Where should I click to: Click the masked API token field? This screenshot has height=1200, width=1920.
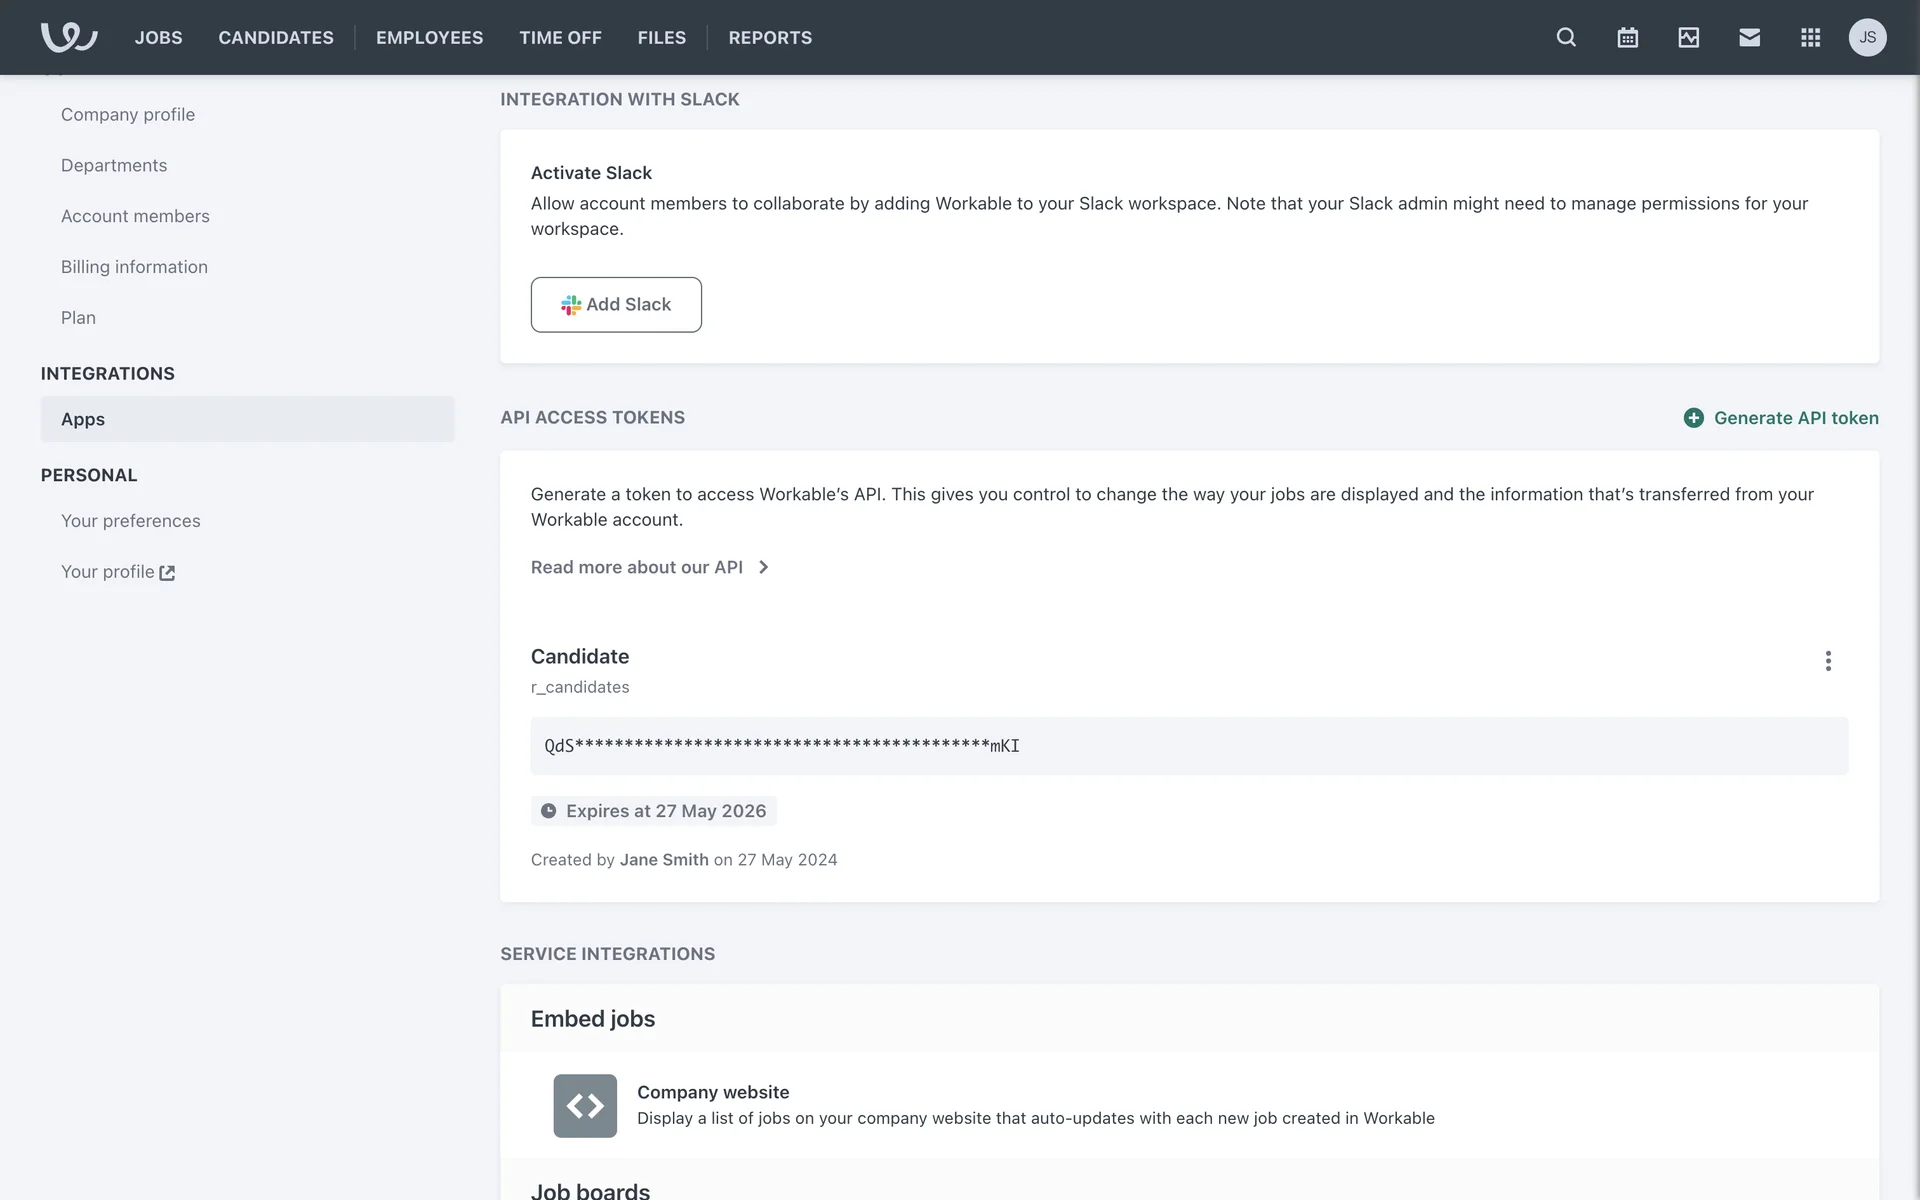[1188, 745]
